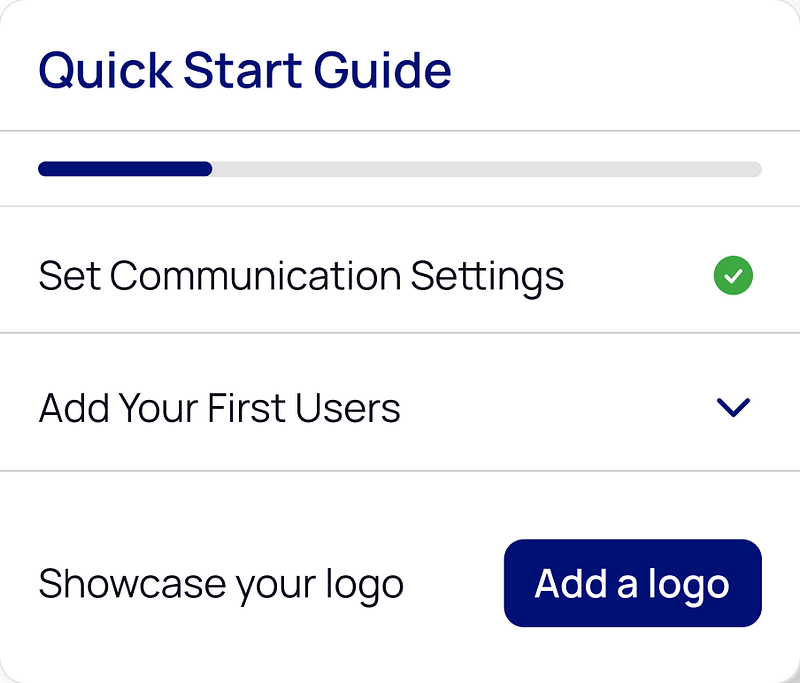The image size is (800, 683).
Task: Click the word logo in Showcase your logo
Action: pyautogui.click(x=365, y=586)
